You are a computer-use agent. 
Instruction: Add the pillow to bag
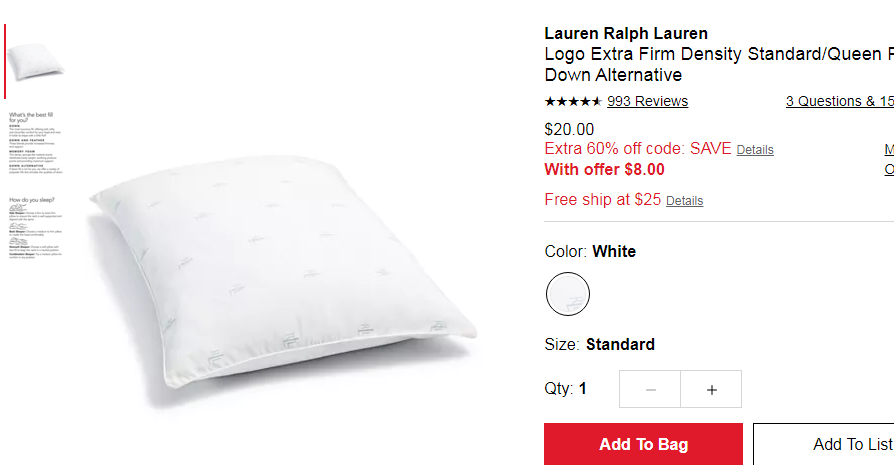pos(643,444)
